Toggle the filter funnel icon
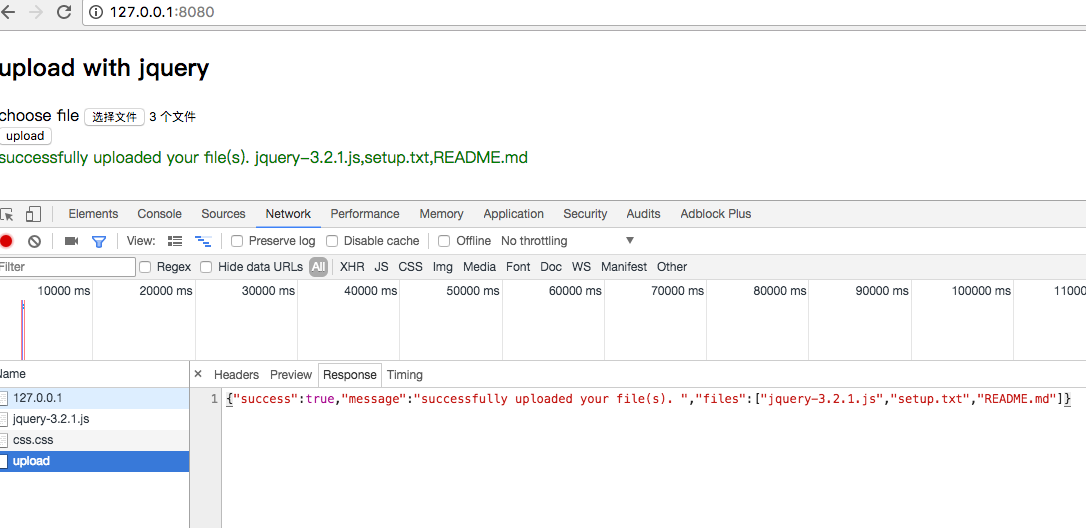1086x528 pixels. click(99, 241)
